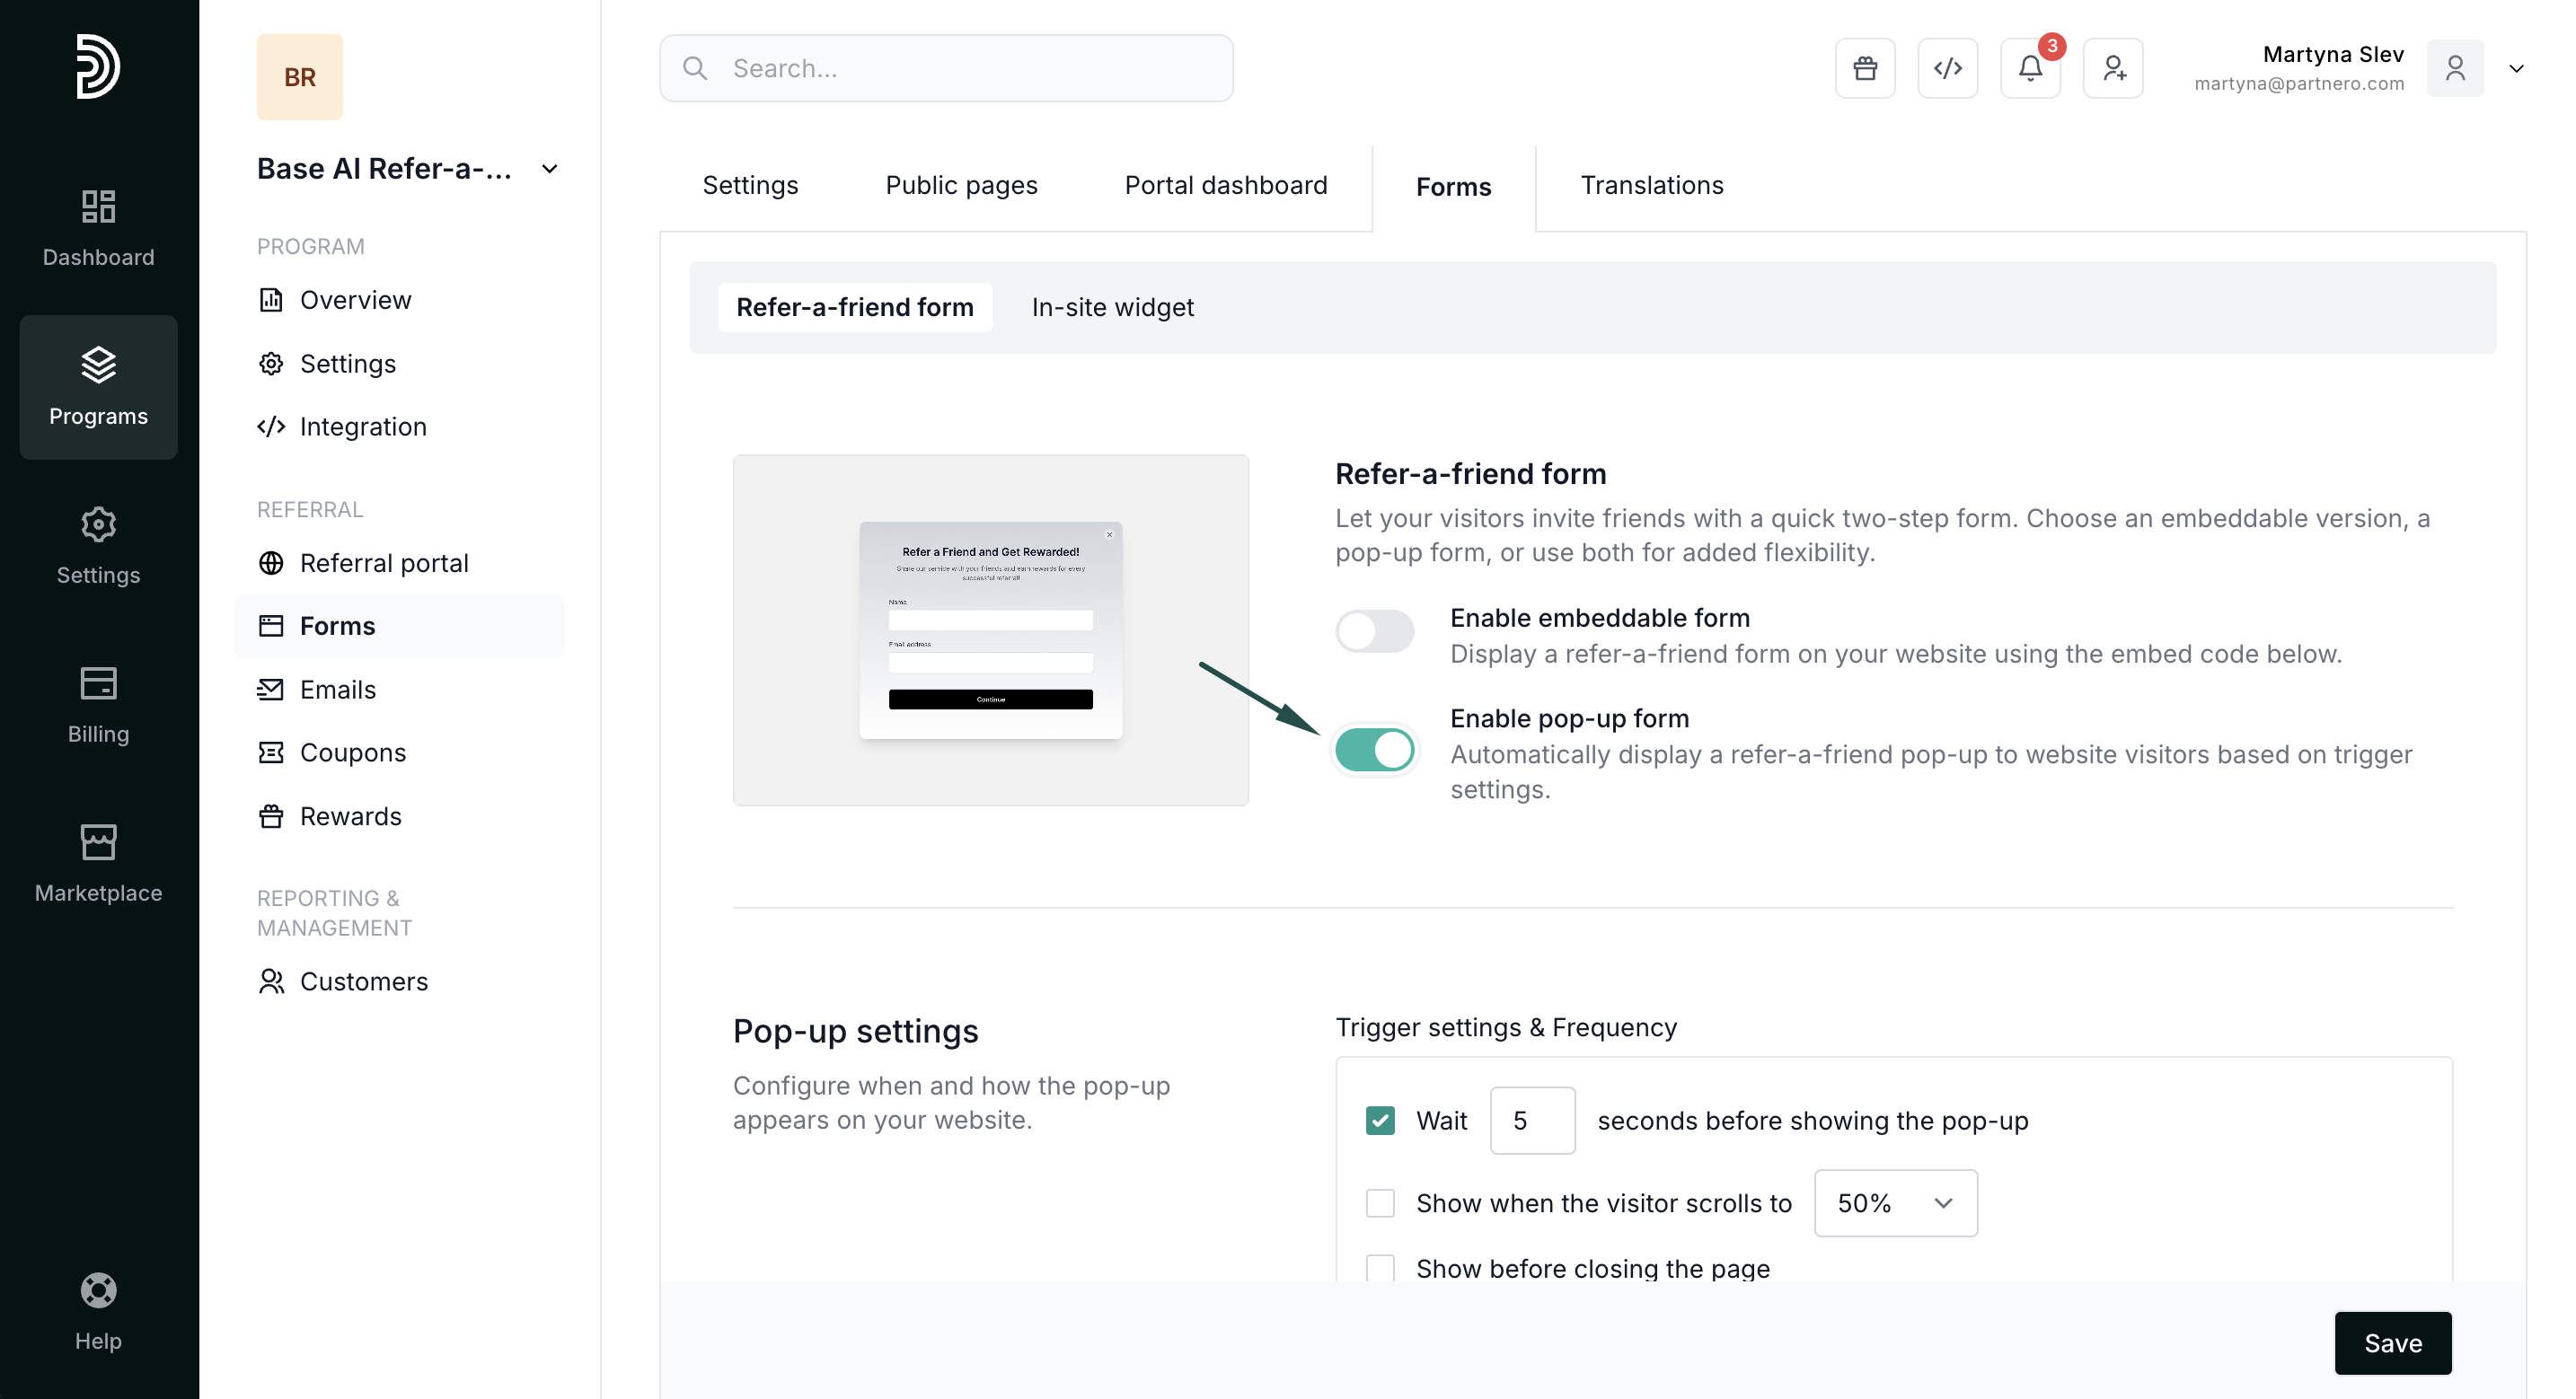Switch to the Translations tab

coord(1651,185)
